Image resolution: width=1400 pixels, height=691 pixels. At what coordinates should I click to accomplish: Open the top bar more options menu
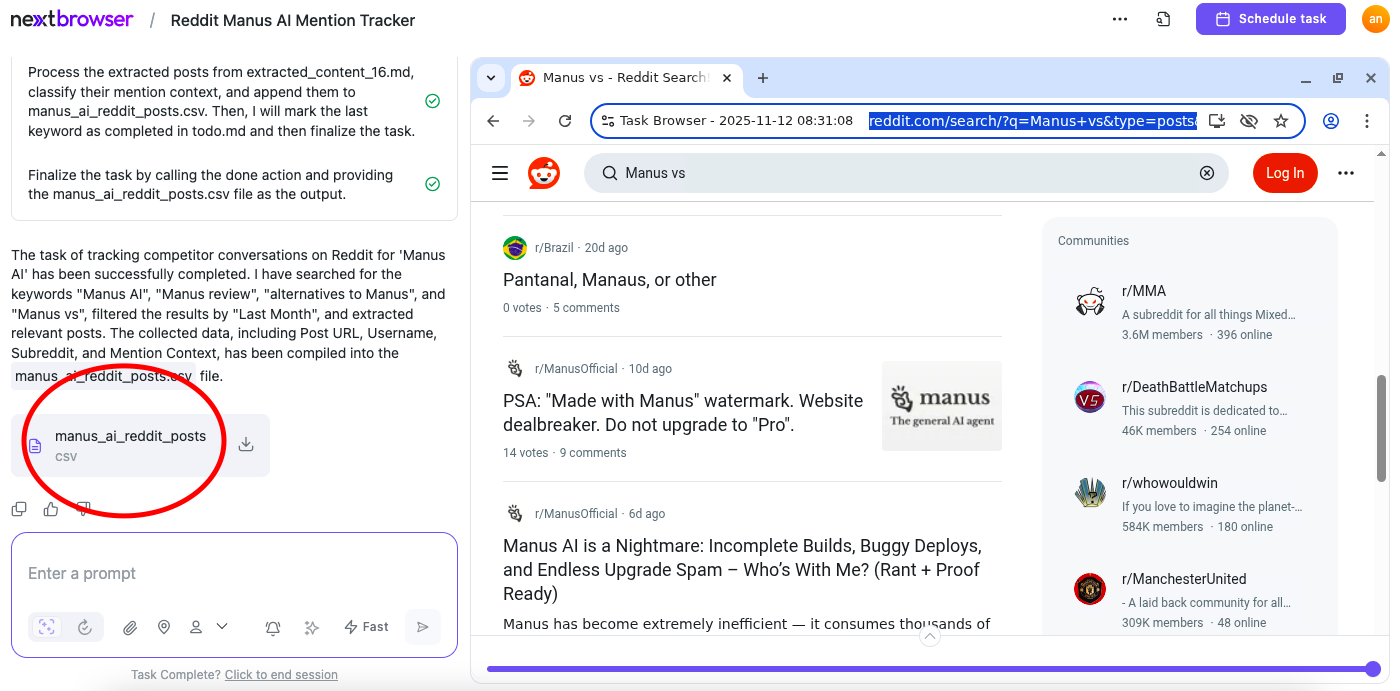tap(1120, 19)
